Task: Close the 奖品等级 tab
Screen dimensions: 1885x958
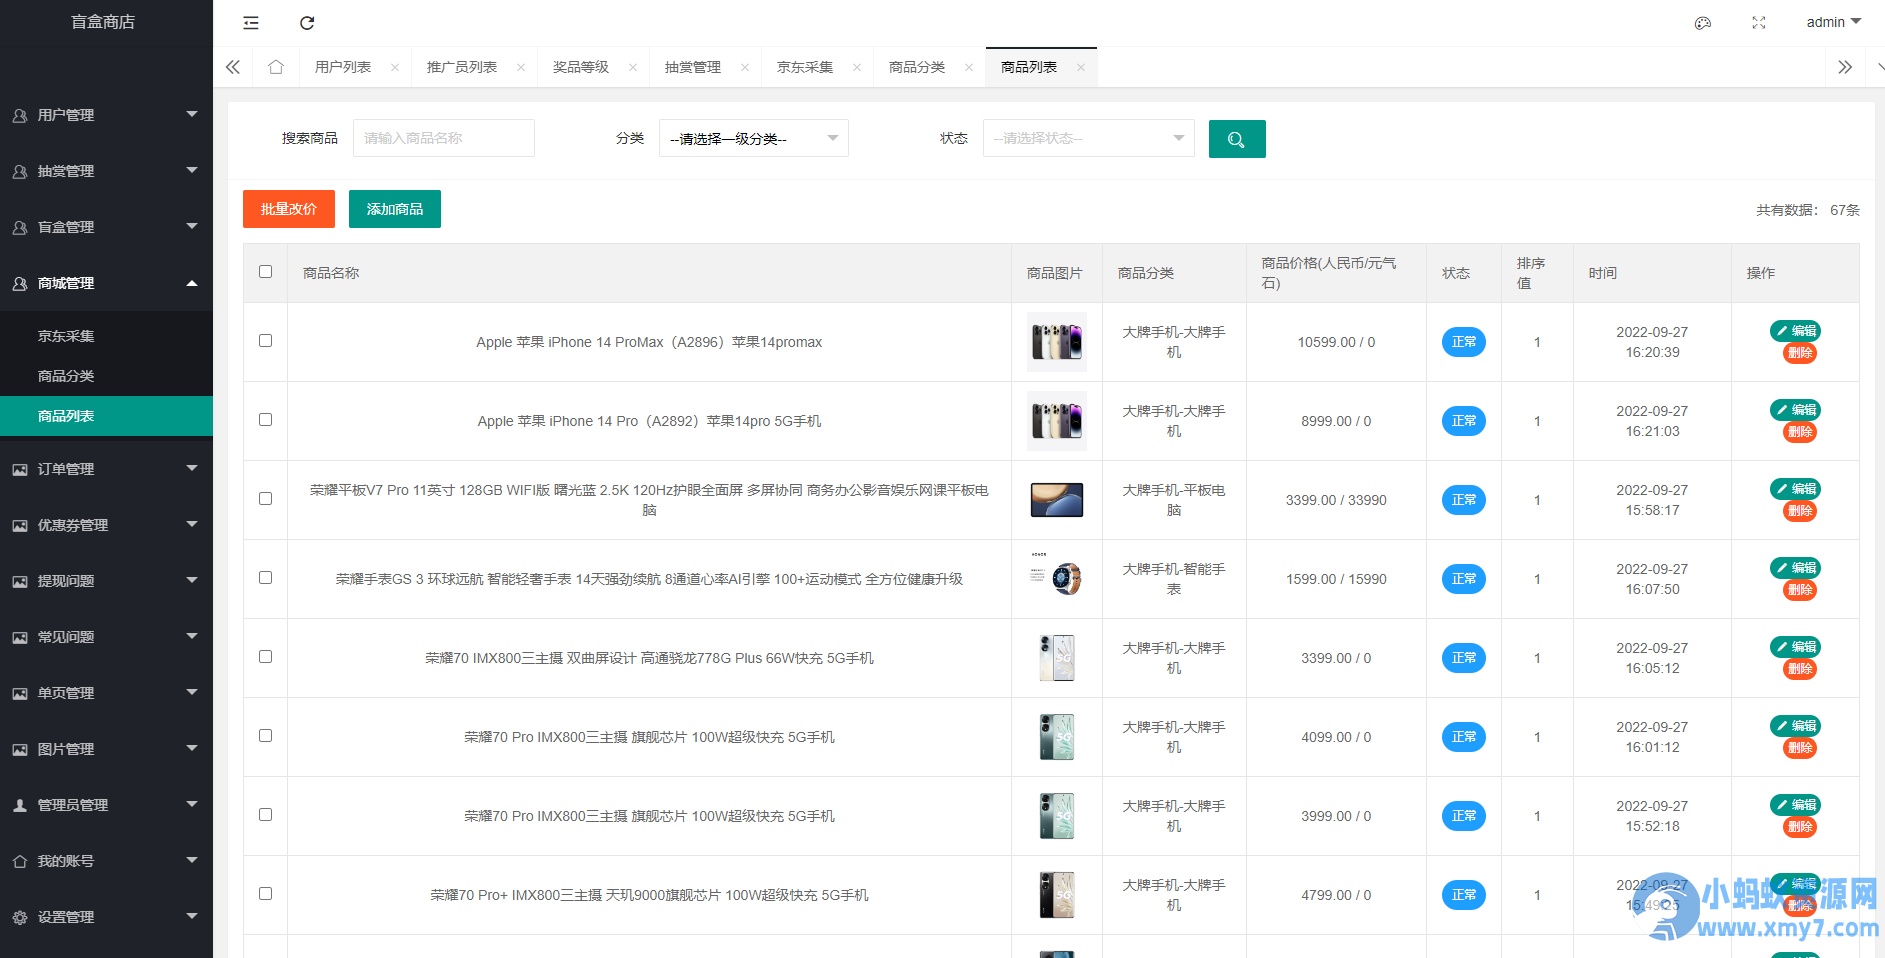Action: coord(633,68)
